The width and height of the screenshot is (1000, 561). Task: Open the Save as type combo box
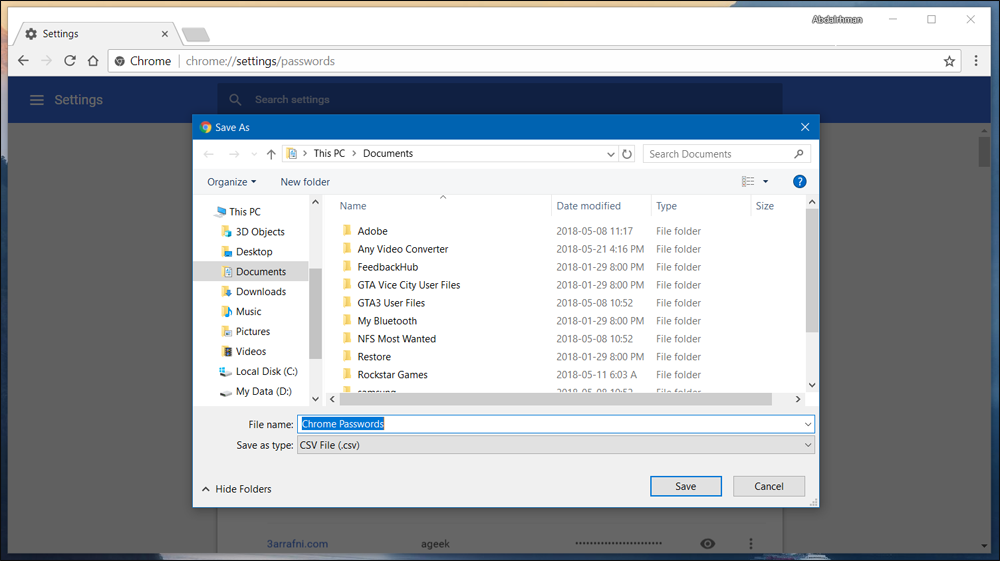pyautogui.click(x=555, y=446)
